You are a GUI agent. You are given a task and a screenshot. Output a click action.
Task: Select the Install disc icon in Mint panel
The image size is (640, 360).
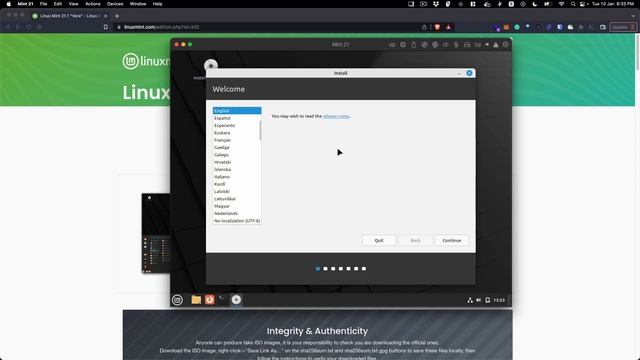pyautogui.click(x=236, y=300)
